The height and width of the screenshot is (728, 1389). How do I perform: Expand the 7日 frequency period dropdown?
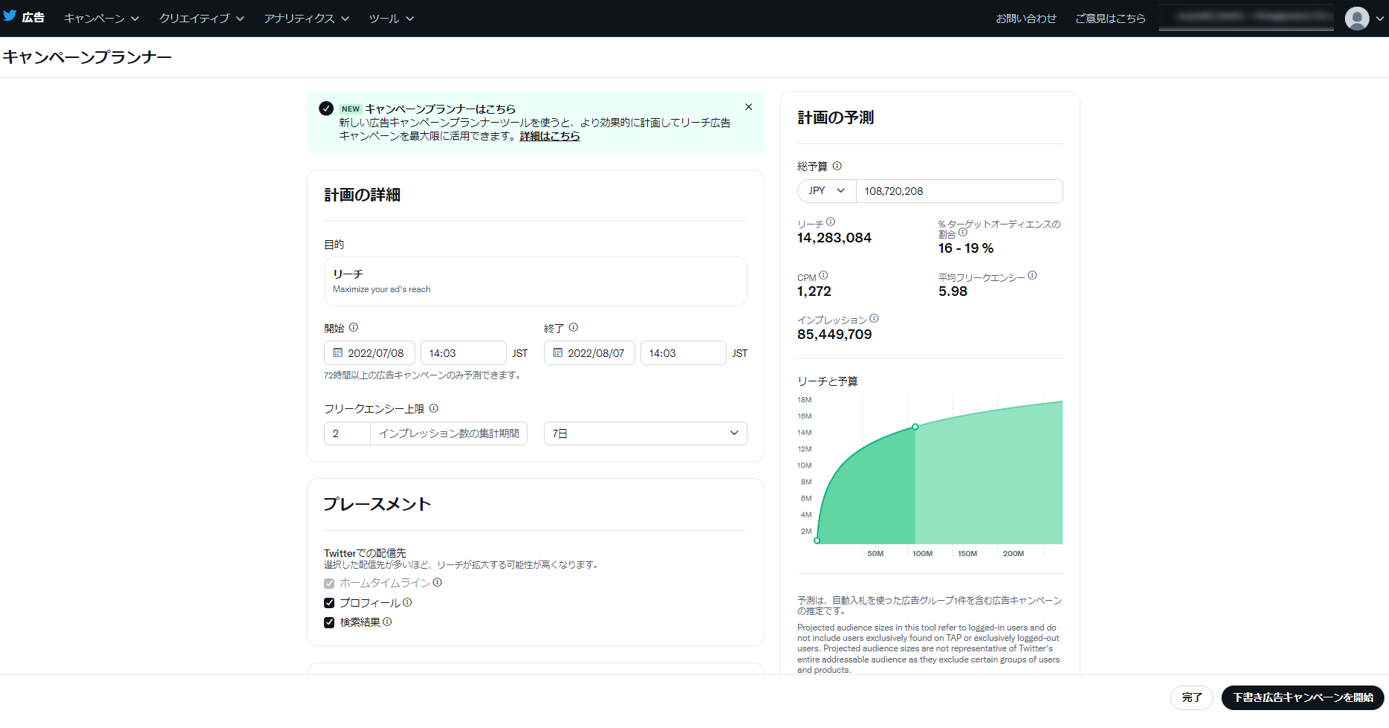[645, 433]
